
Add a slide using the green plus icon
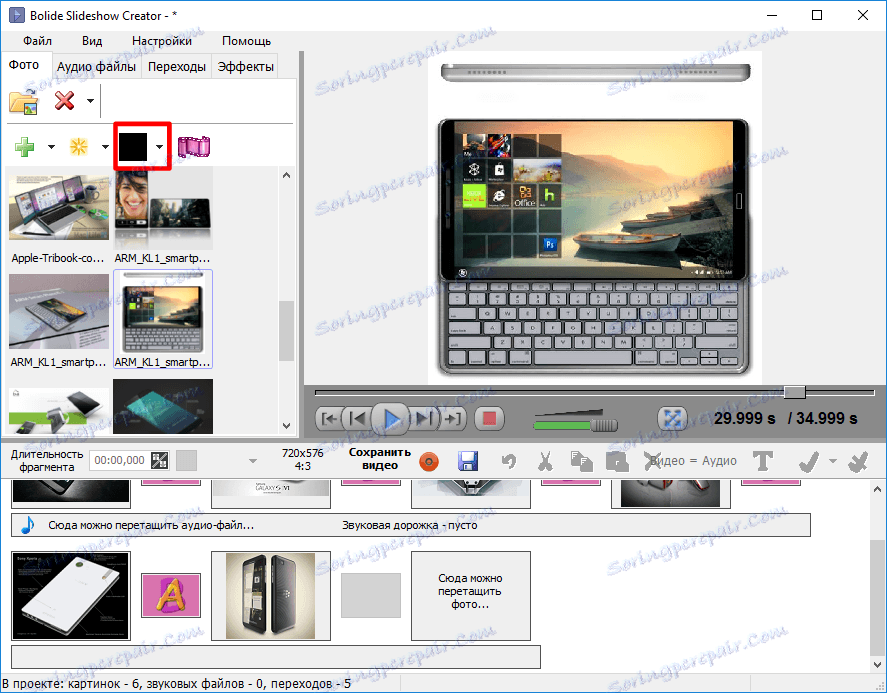pyautogui.click(x=22, y=146)
